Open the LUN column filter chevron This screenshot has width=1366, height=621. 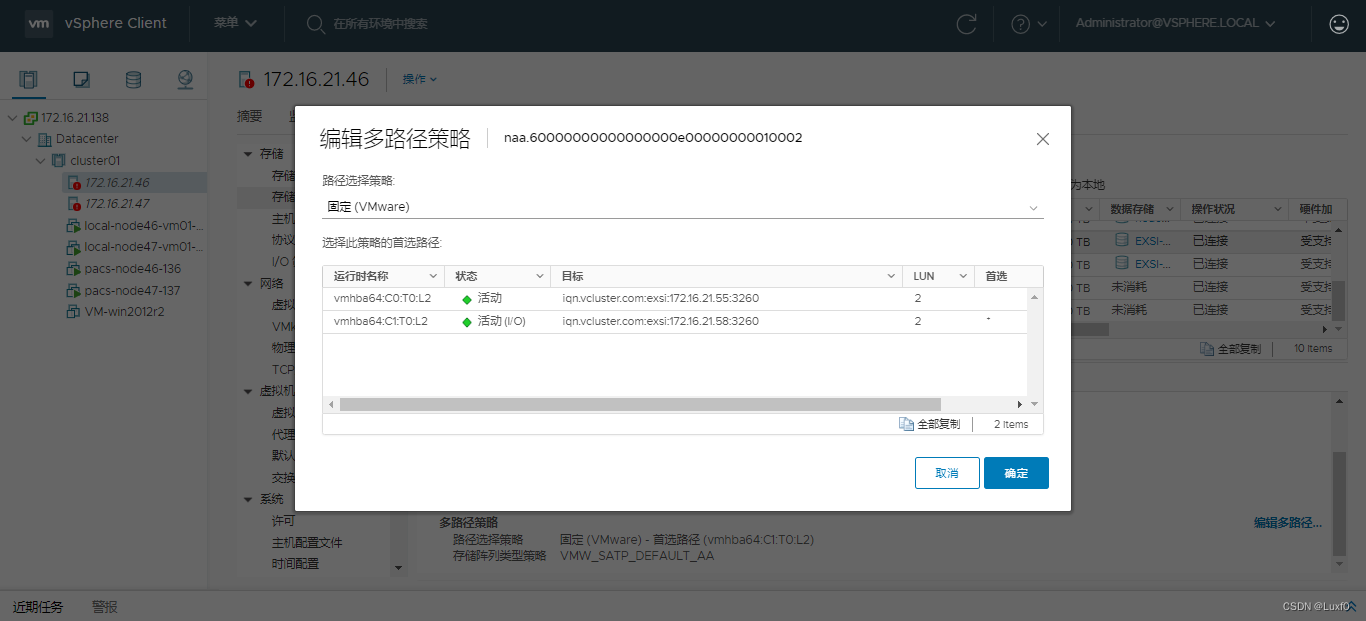[x=963, y=276]
